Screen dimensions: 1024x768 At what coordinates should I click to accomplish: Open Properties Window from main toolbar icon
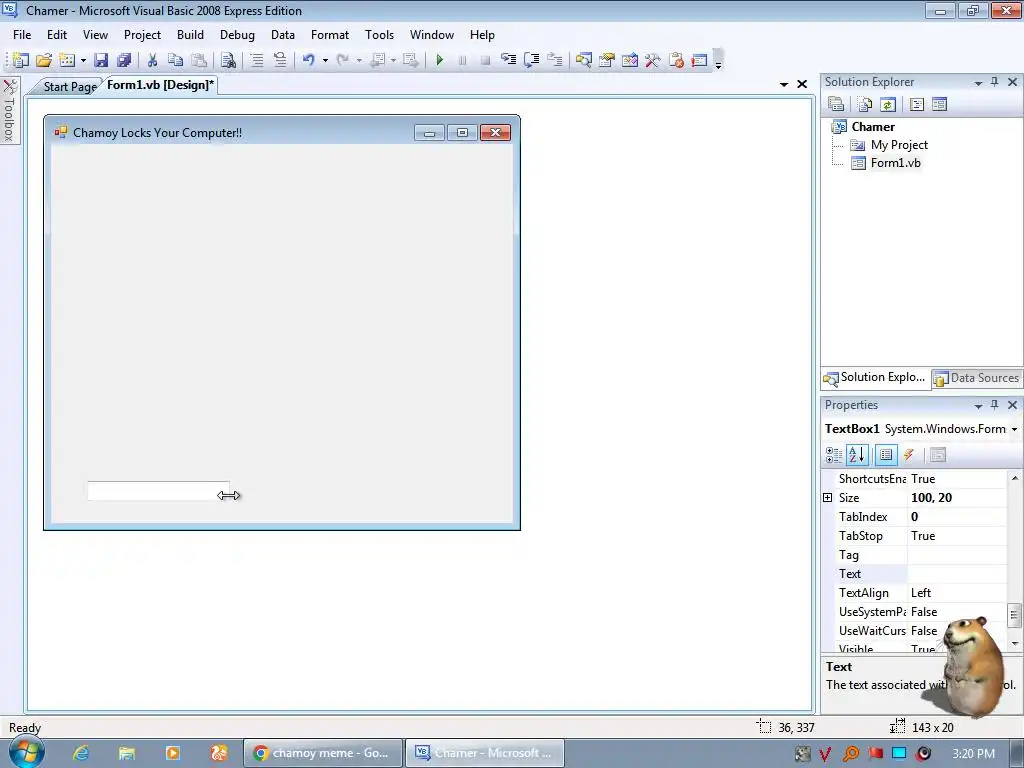[607, 60]
